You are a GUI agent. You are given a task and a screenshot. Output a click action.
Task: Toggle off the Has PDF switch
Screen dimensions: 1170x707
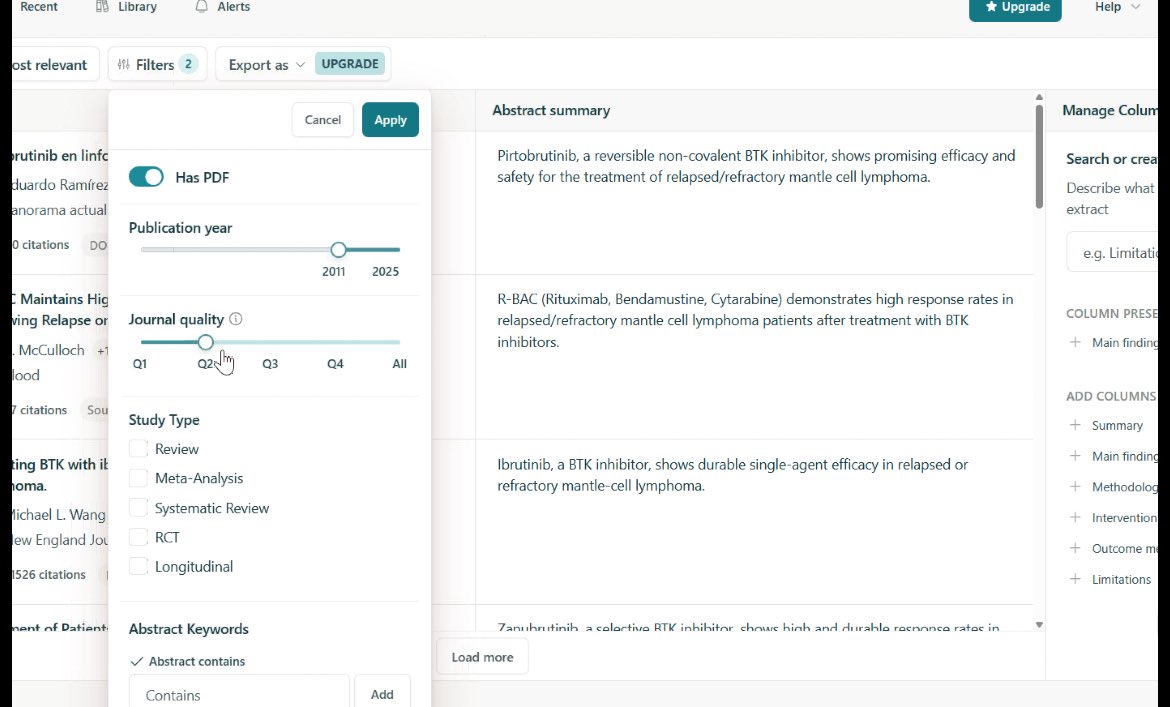(146, 175)
